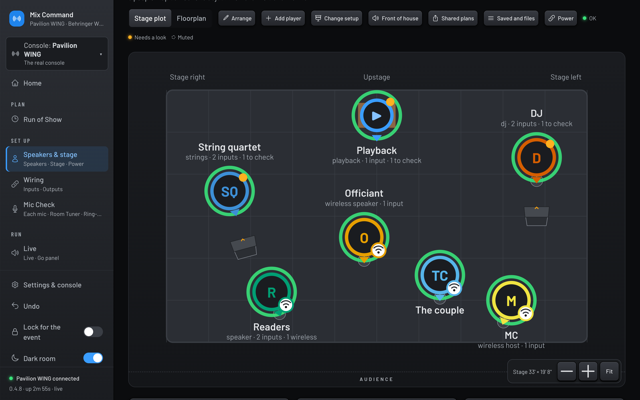Click the 'Upstage' label
The image size is (640, 400).
point(377,77)
